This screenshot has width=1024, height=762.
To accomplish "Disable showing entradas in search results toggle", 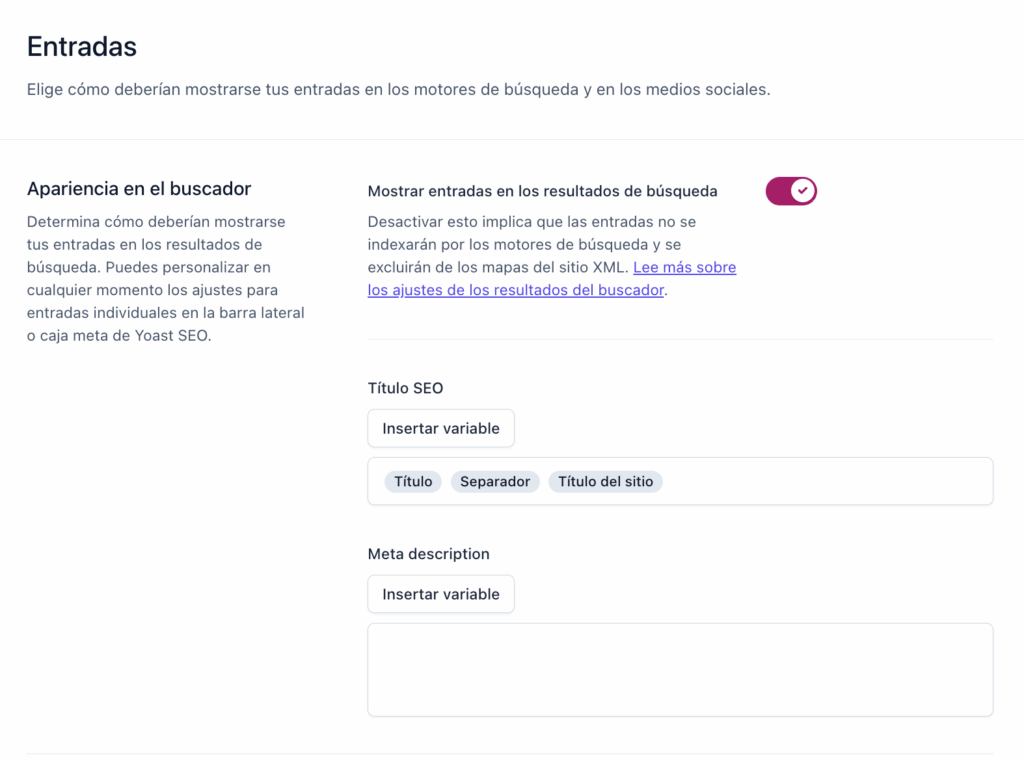I will (791, 191).
